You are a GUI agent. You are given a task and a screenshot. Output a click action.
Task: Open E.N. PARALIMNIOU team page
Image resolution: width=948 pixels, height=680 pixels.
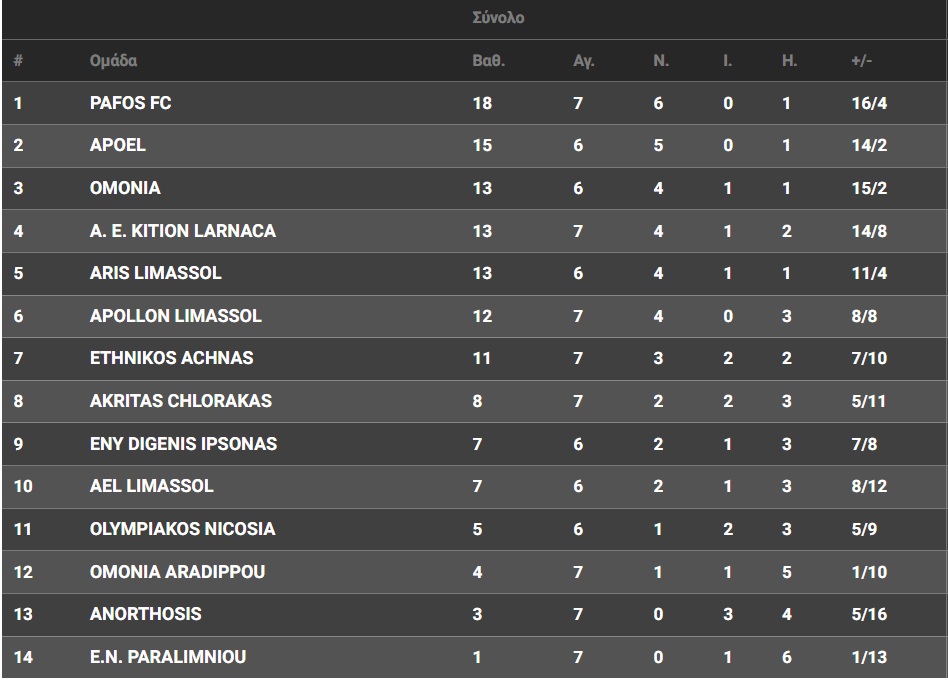[167, 657]
